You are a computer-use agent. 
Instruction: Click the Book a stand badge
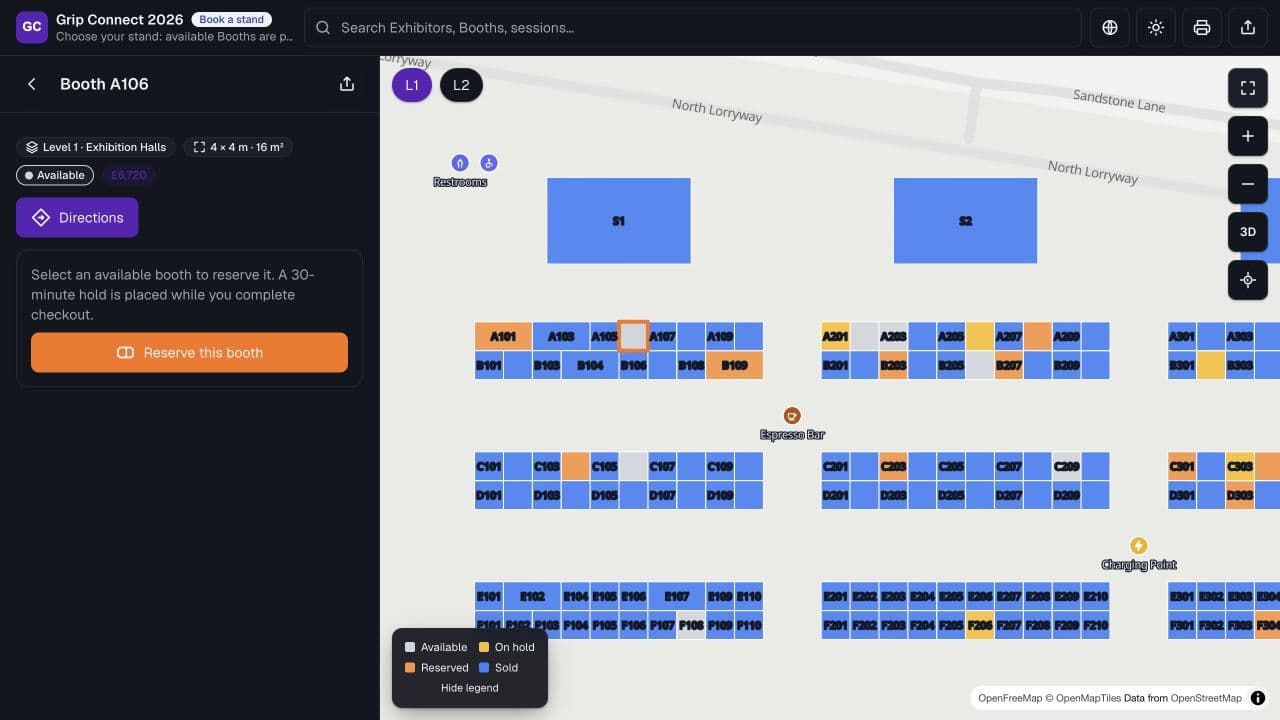click(231, 20)
